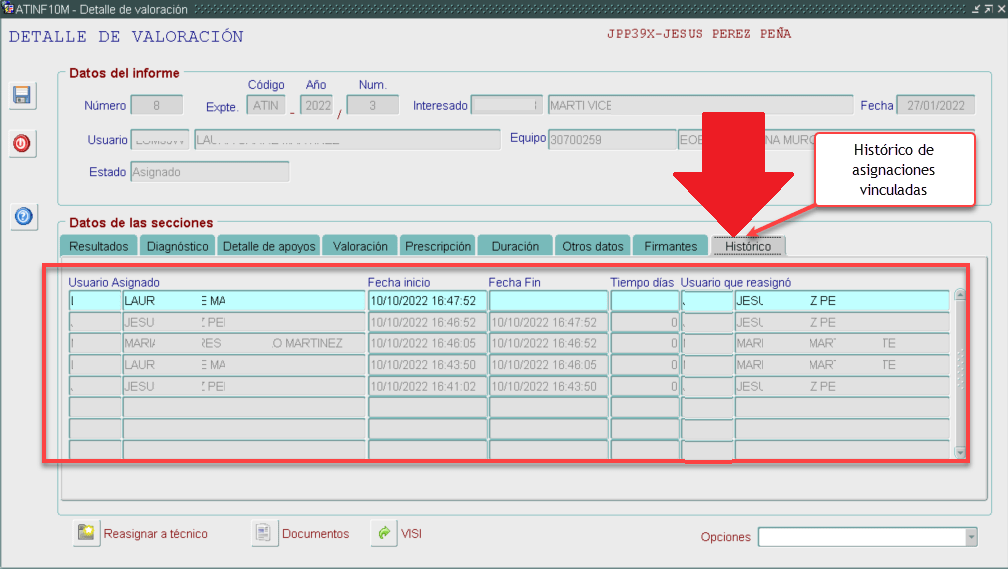The image size is (1008, 569).
Task: Open the Documentos icon
Action: click(264, 534)
